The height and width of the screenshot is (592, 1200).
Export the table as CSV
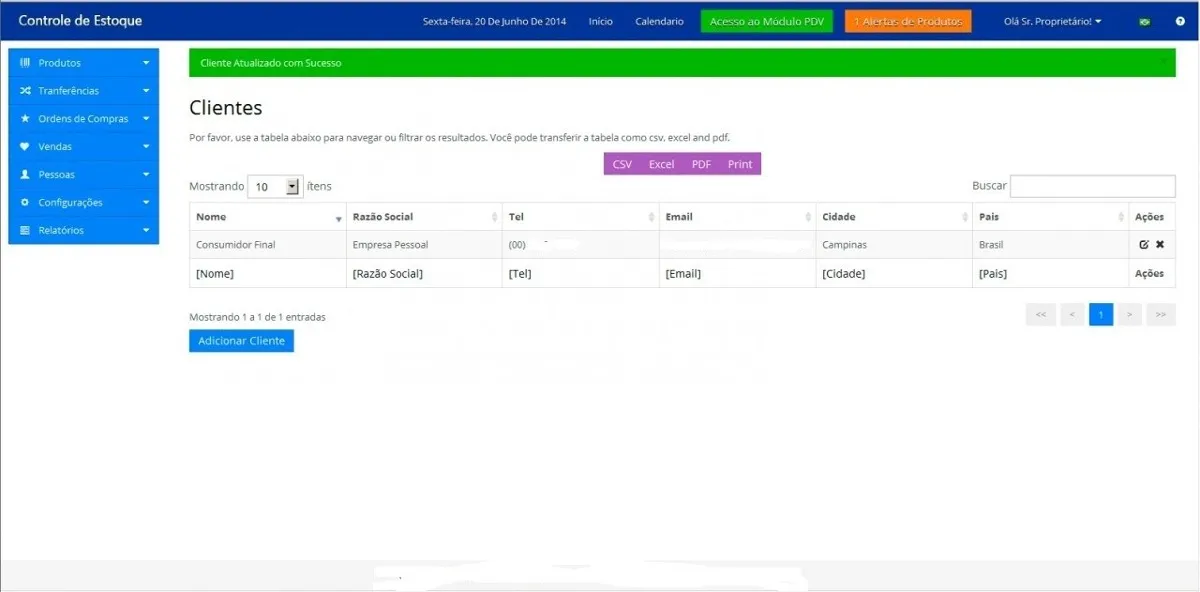(x=622, y=164)
